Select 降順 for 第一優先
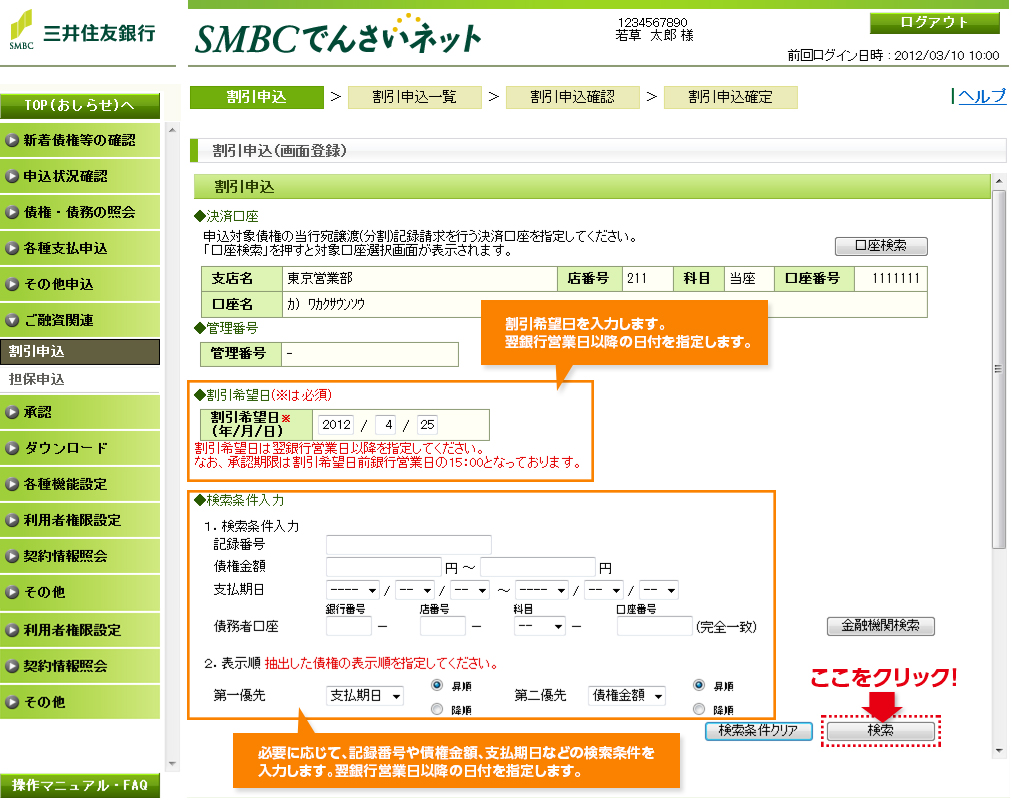Viewport: 1012px width, 800px height. (437, 709)
